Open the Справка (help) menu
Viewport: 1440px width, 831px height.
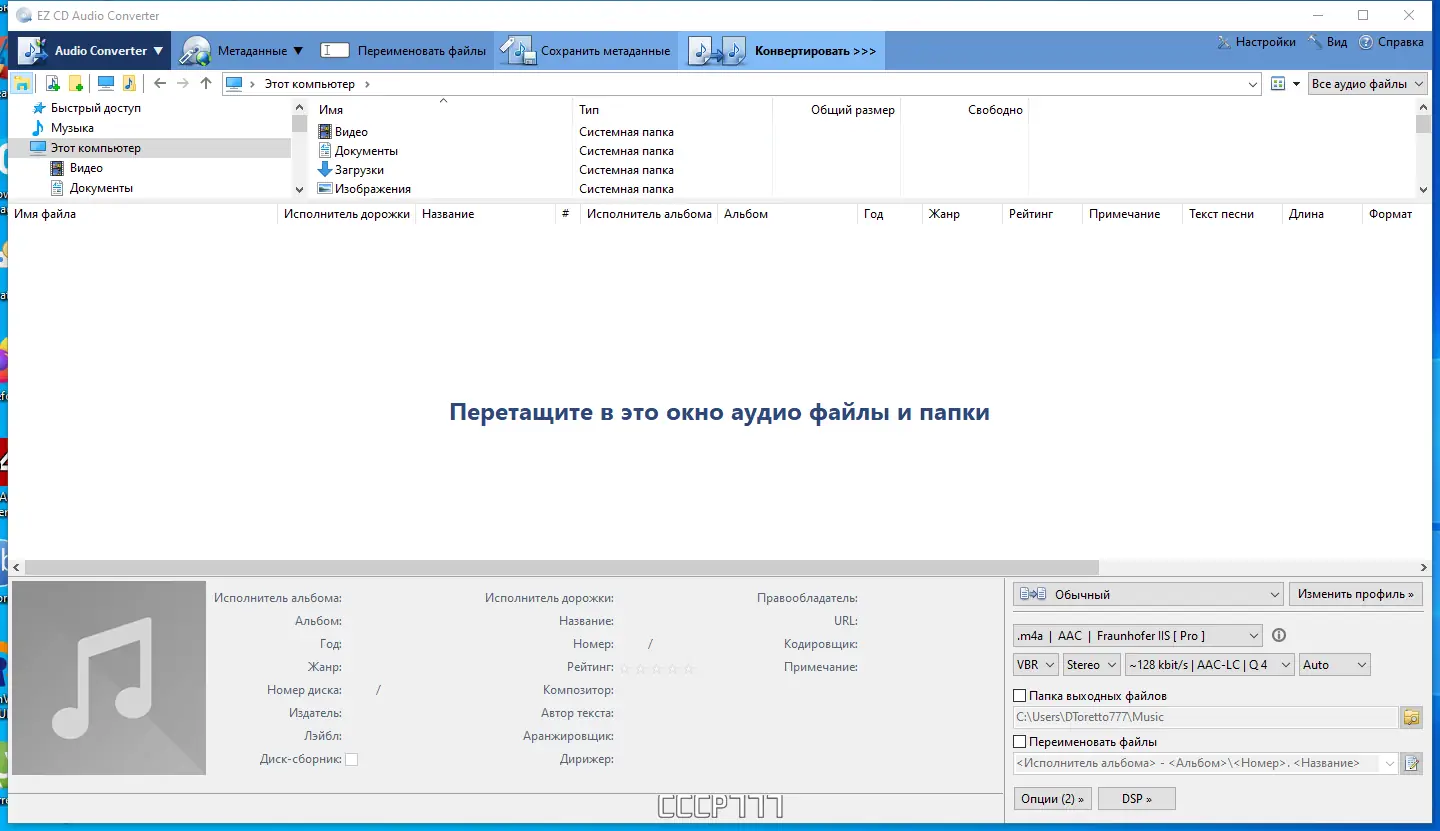point(1392,42)
